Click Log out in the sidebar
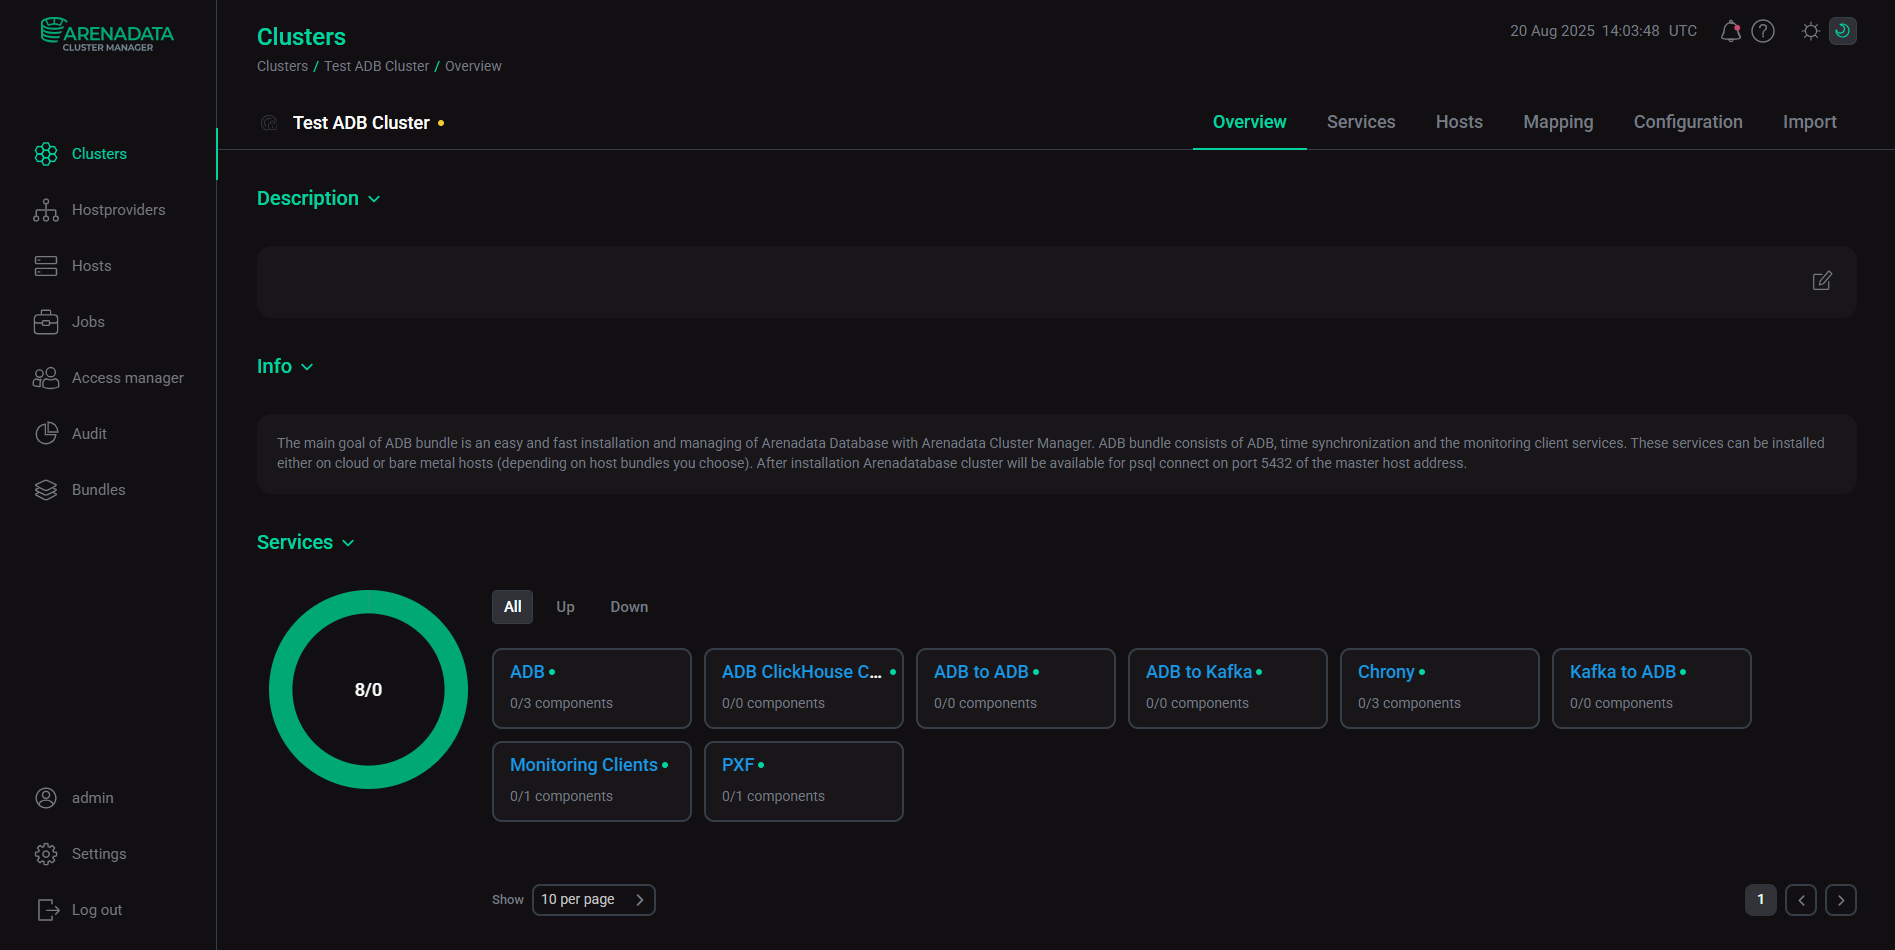 click(96, 910)
